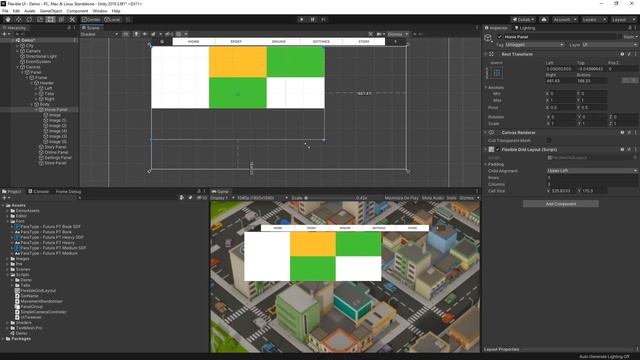Open Canvas Renderer preset settings icon
The width and height of the screenshot is (640, 360).
pyautogui.click(x=629, y=132)
